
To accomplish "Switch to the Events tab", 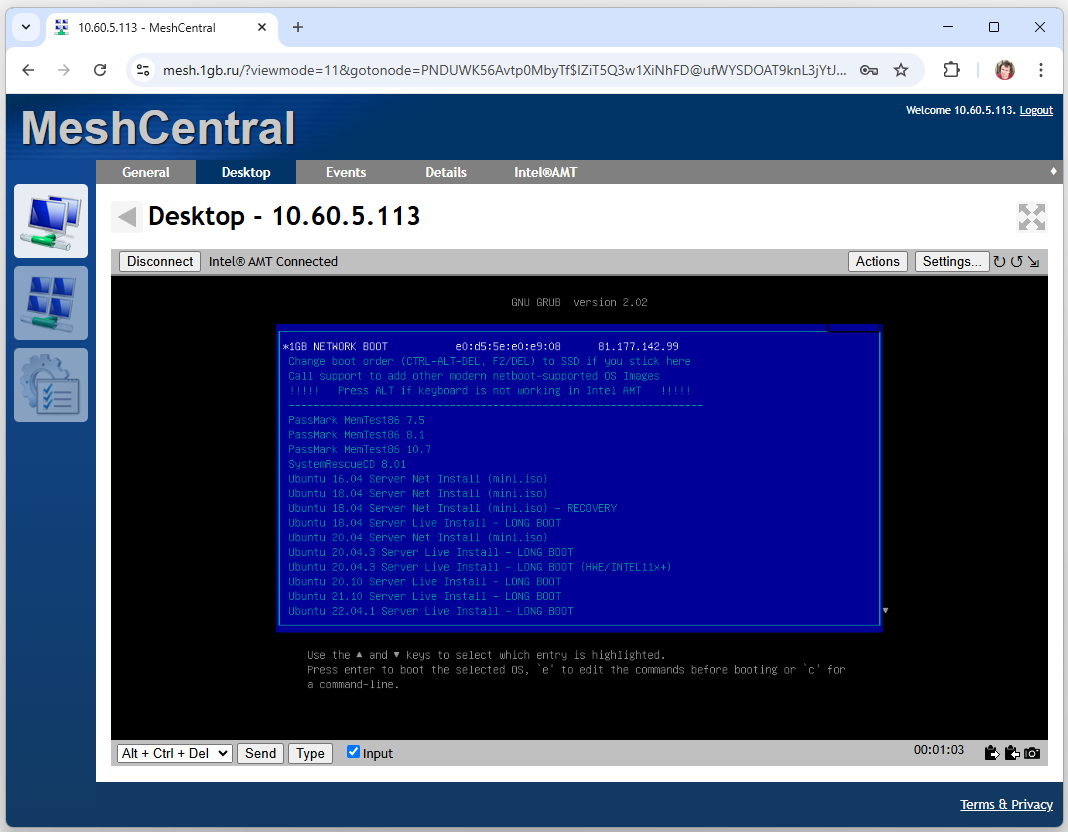I will pyautogui.click(x=346, y=172).
